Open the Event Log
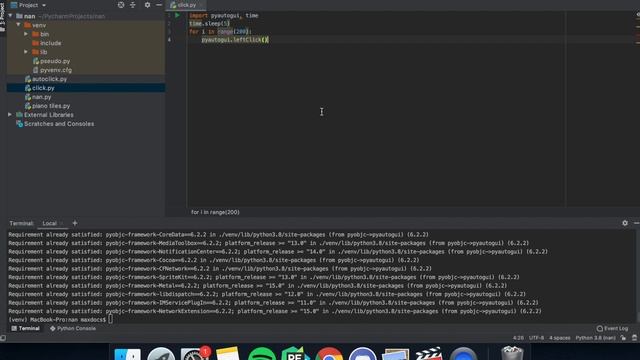 [612, 329]
